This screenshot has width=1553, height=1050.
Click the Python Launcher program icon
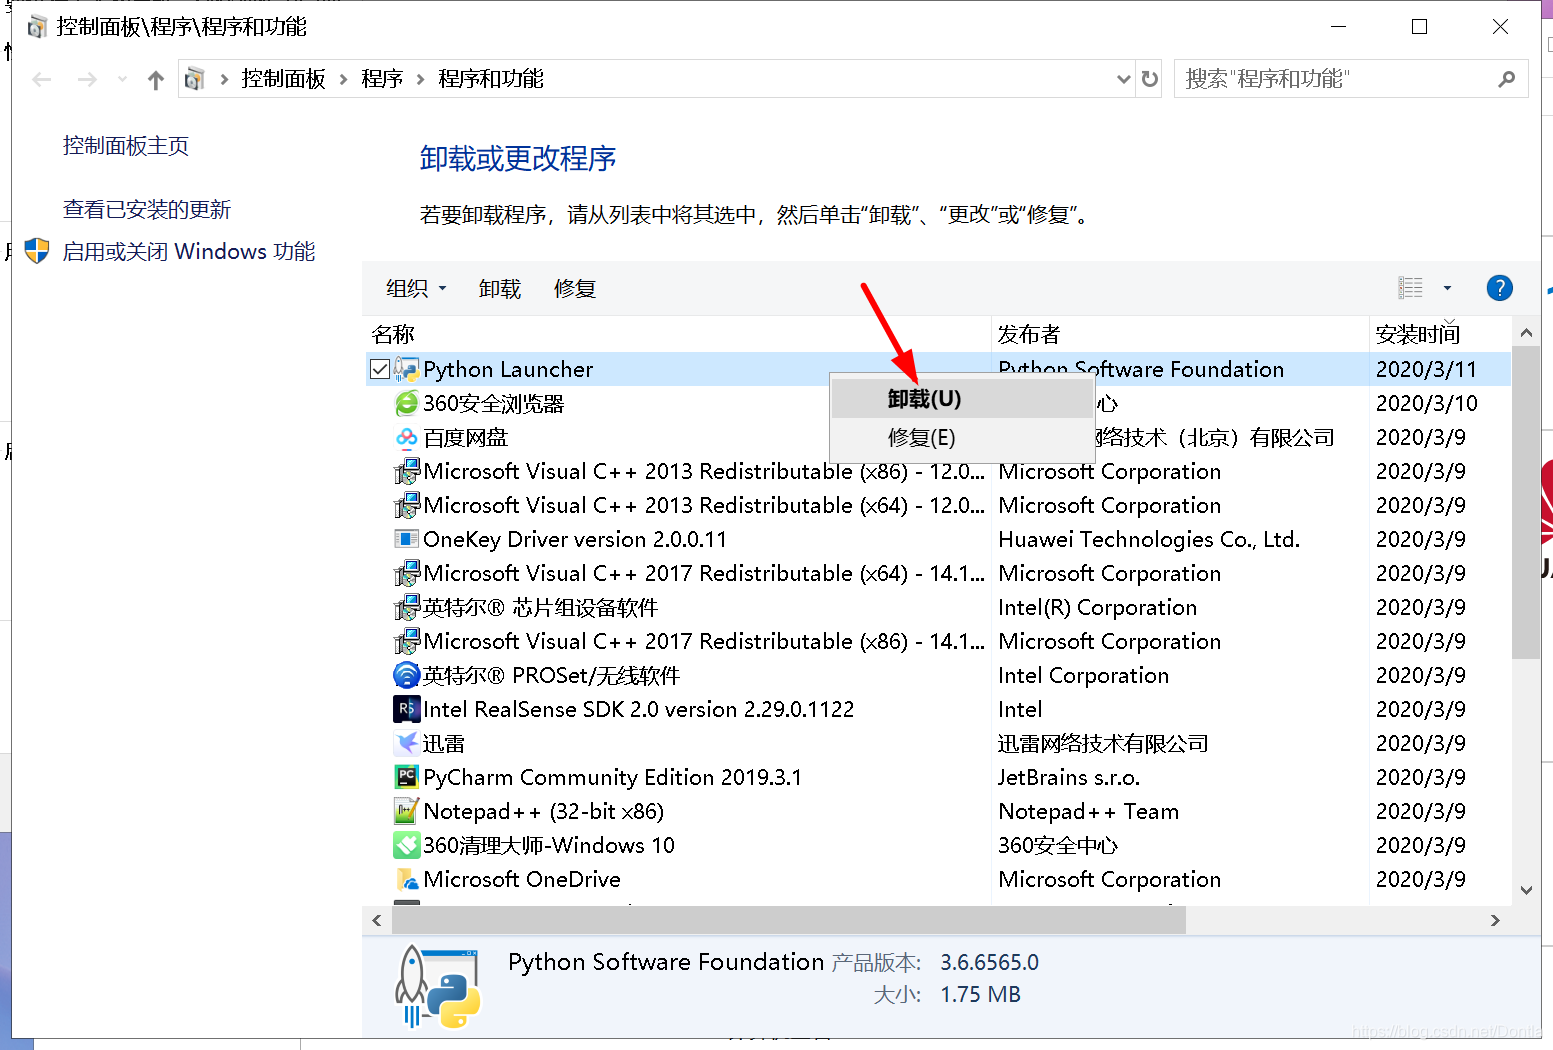tap(406, 369)
